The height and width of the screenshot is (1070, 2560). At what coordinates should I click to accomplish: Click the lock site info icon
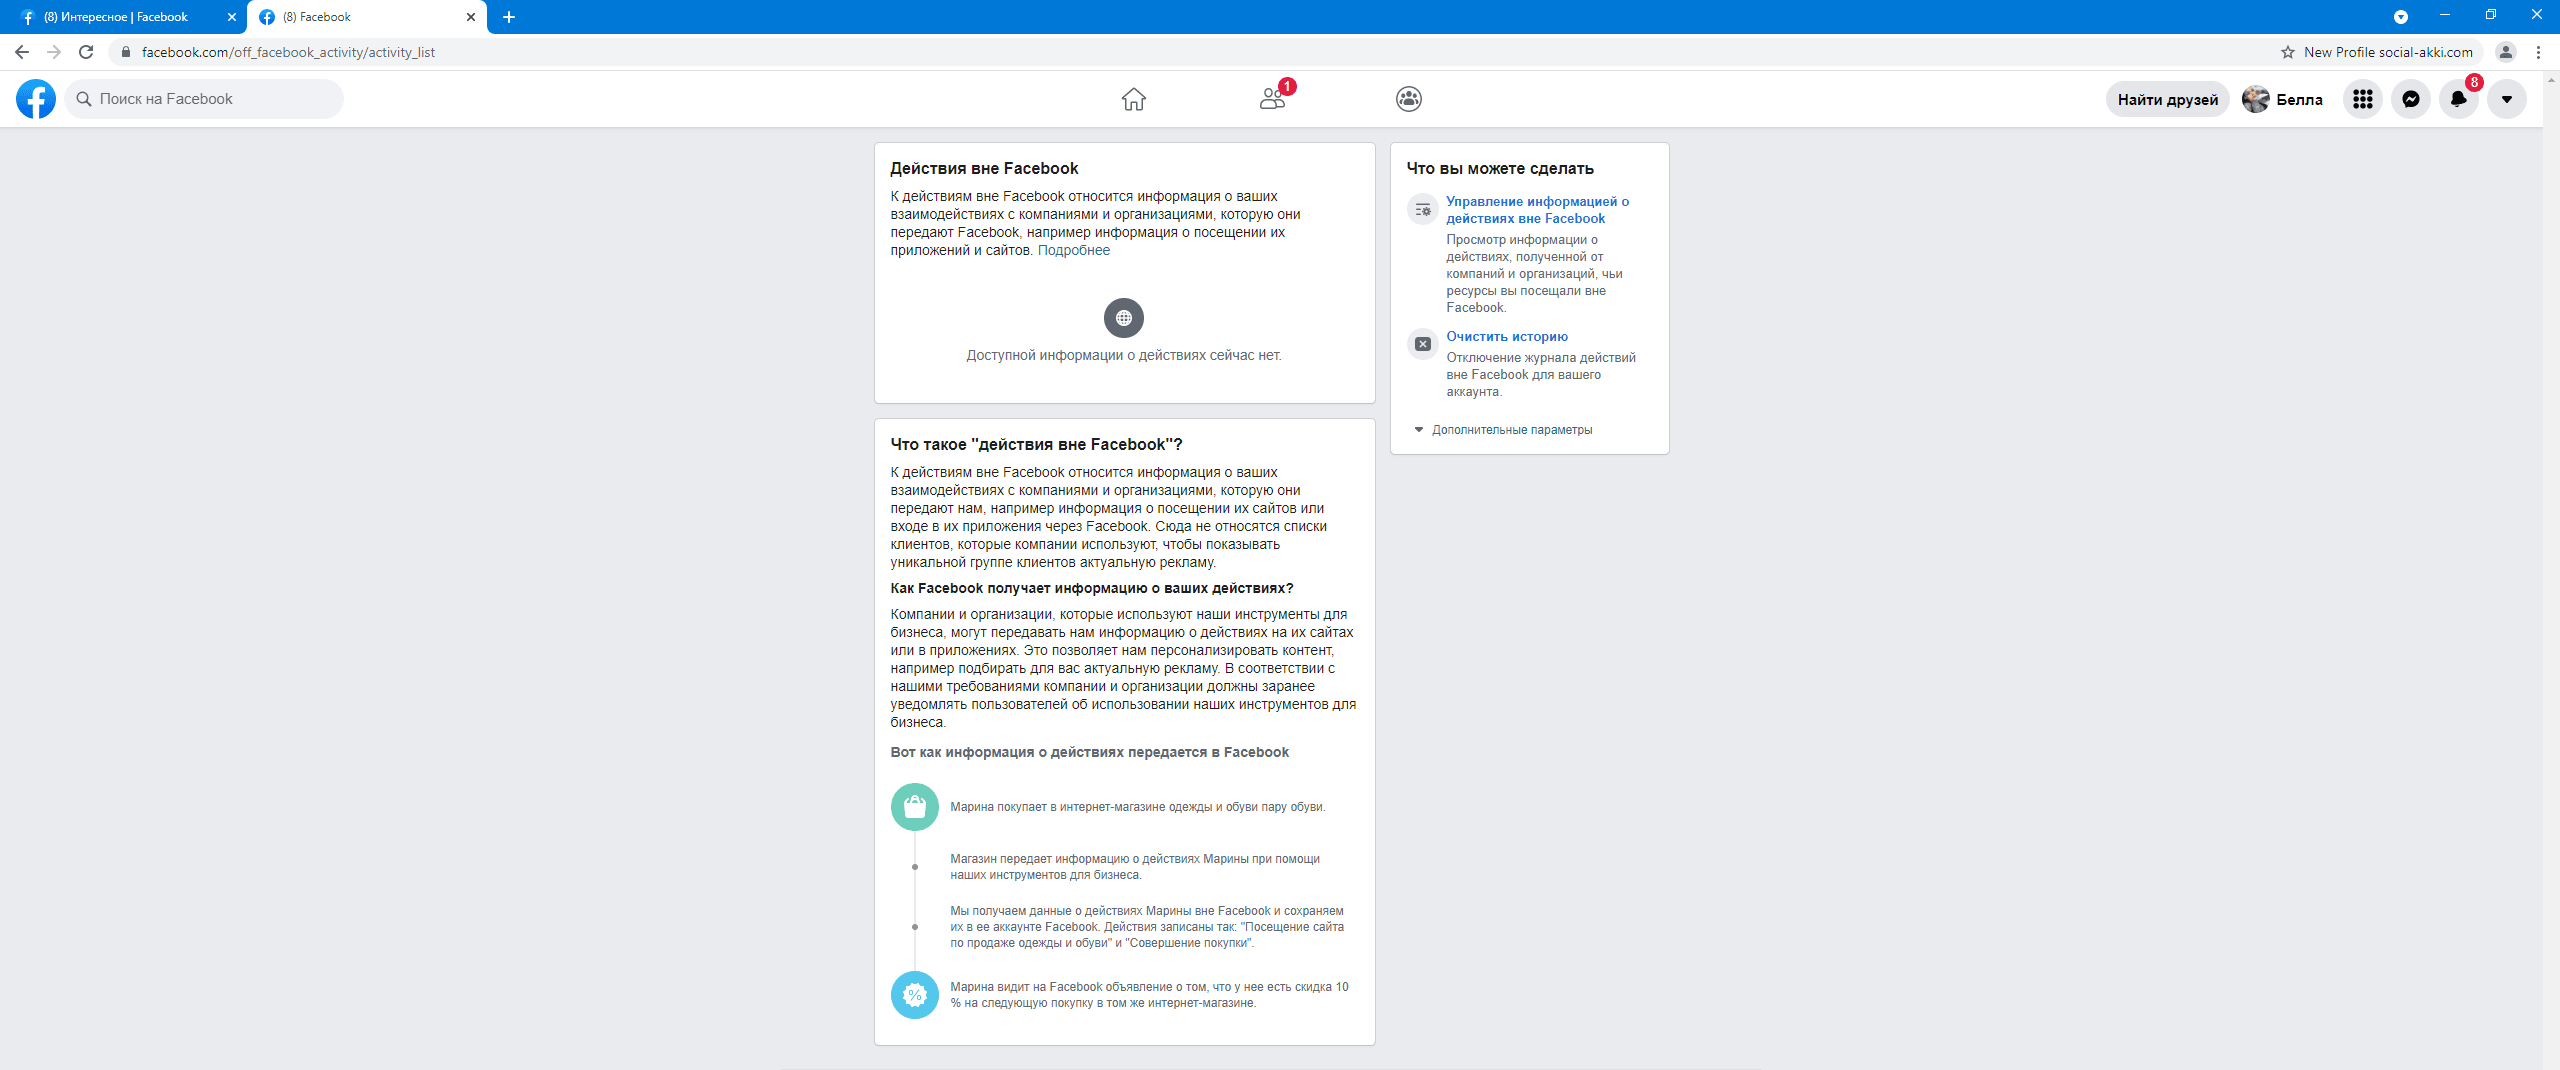(126, 52)
